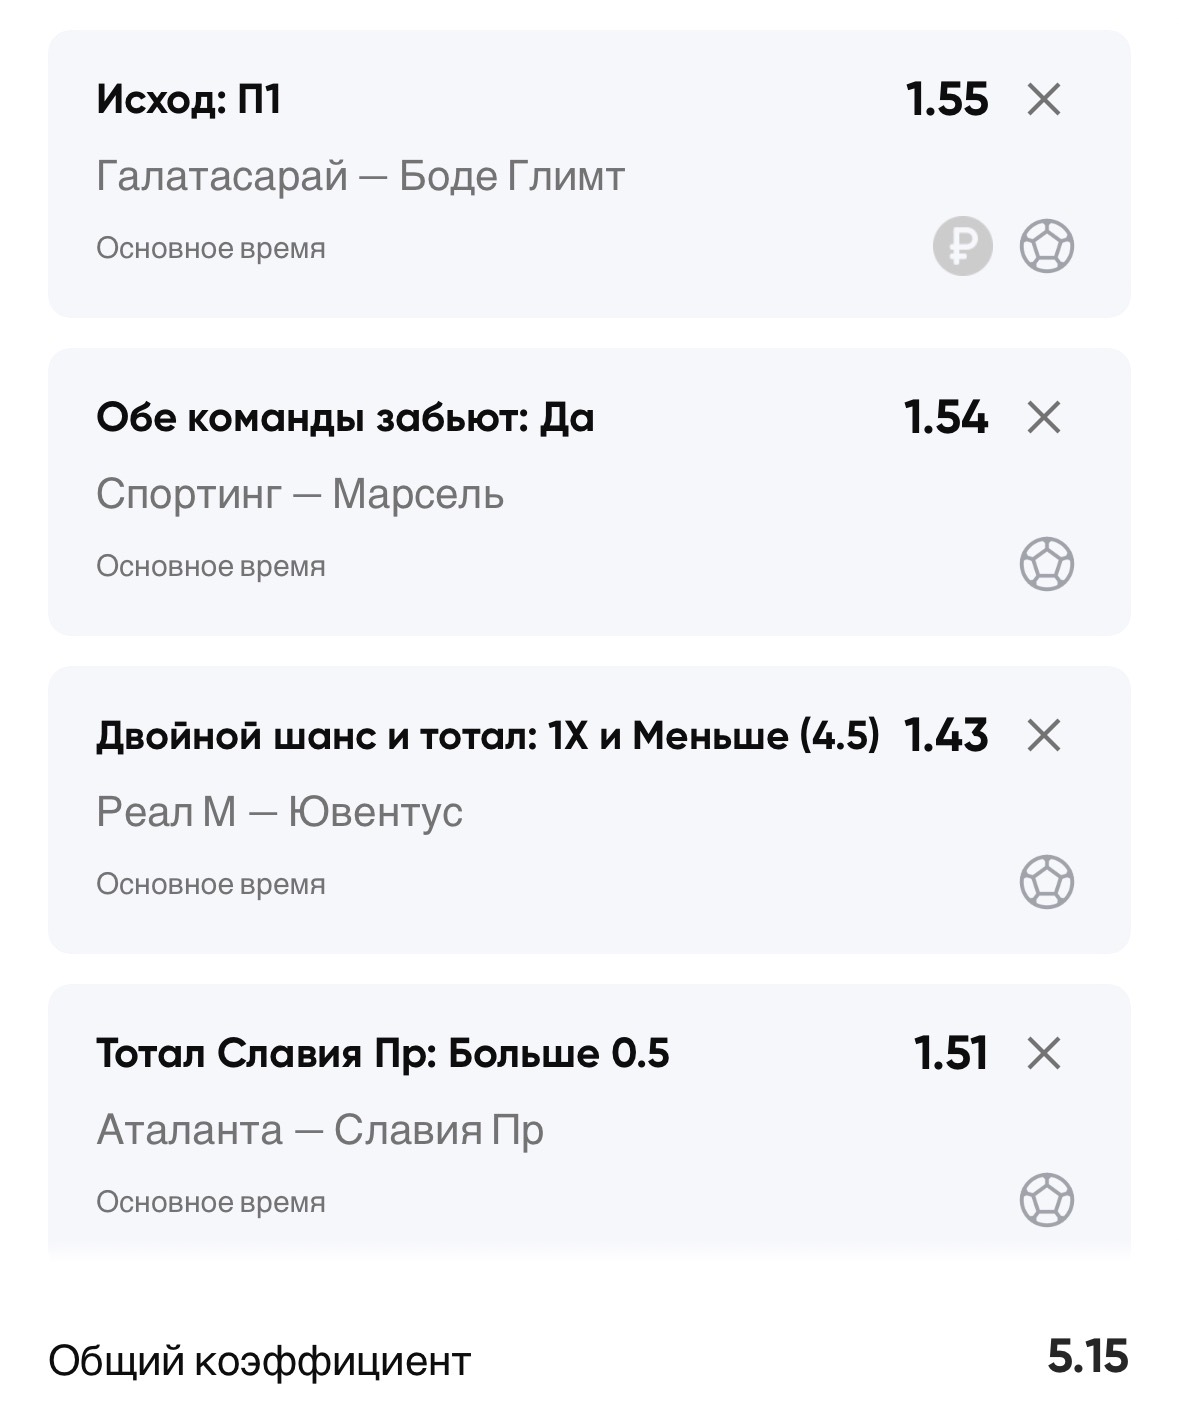Tap the football icon on Аталанта bet
1179x1411 pixels.
pos(1046,1200)
